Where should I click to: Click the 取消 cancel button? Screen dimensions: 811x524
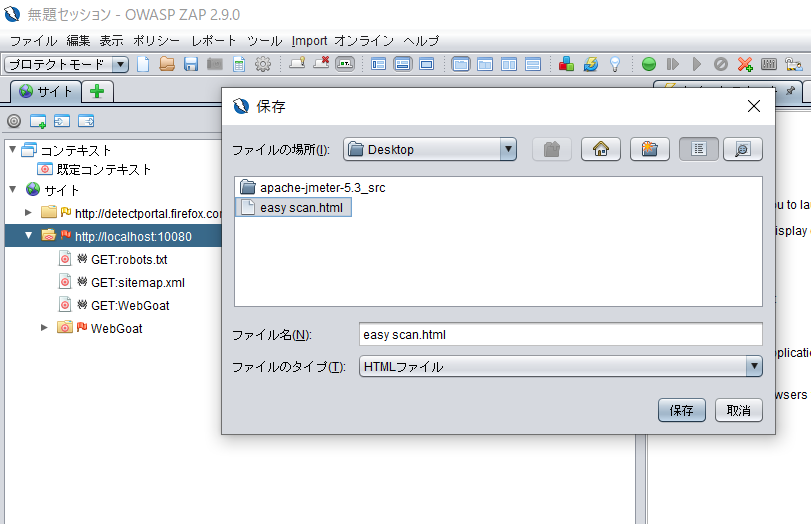tap(739, 410)
